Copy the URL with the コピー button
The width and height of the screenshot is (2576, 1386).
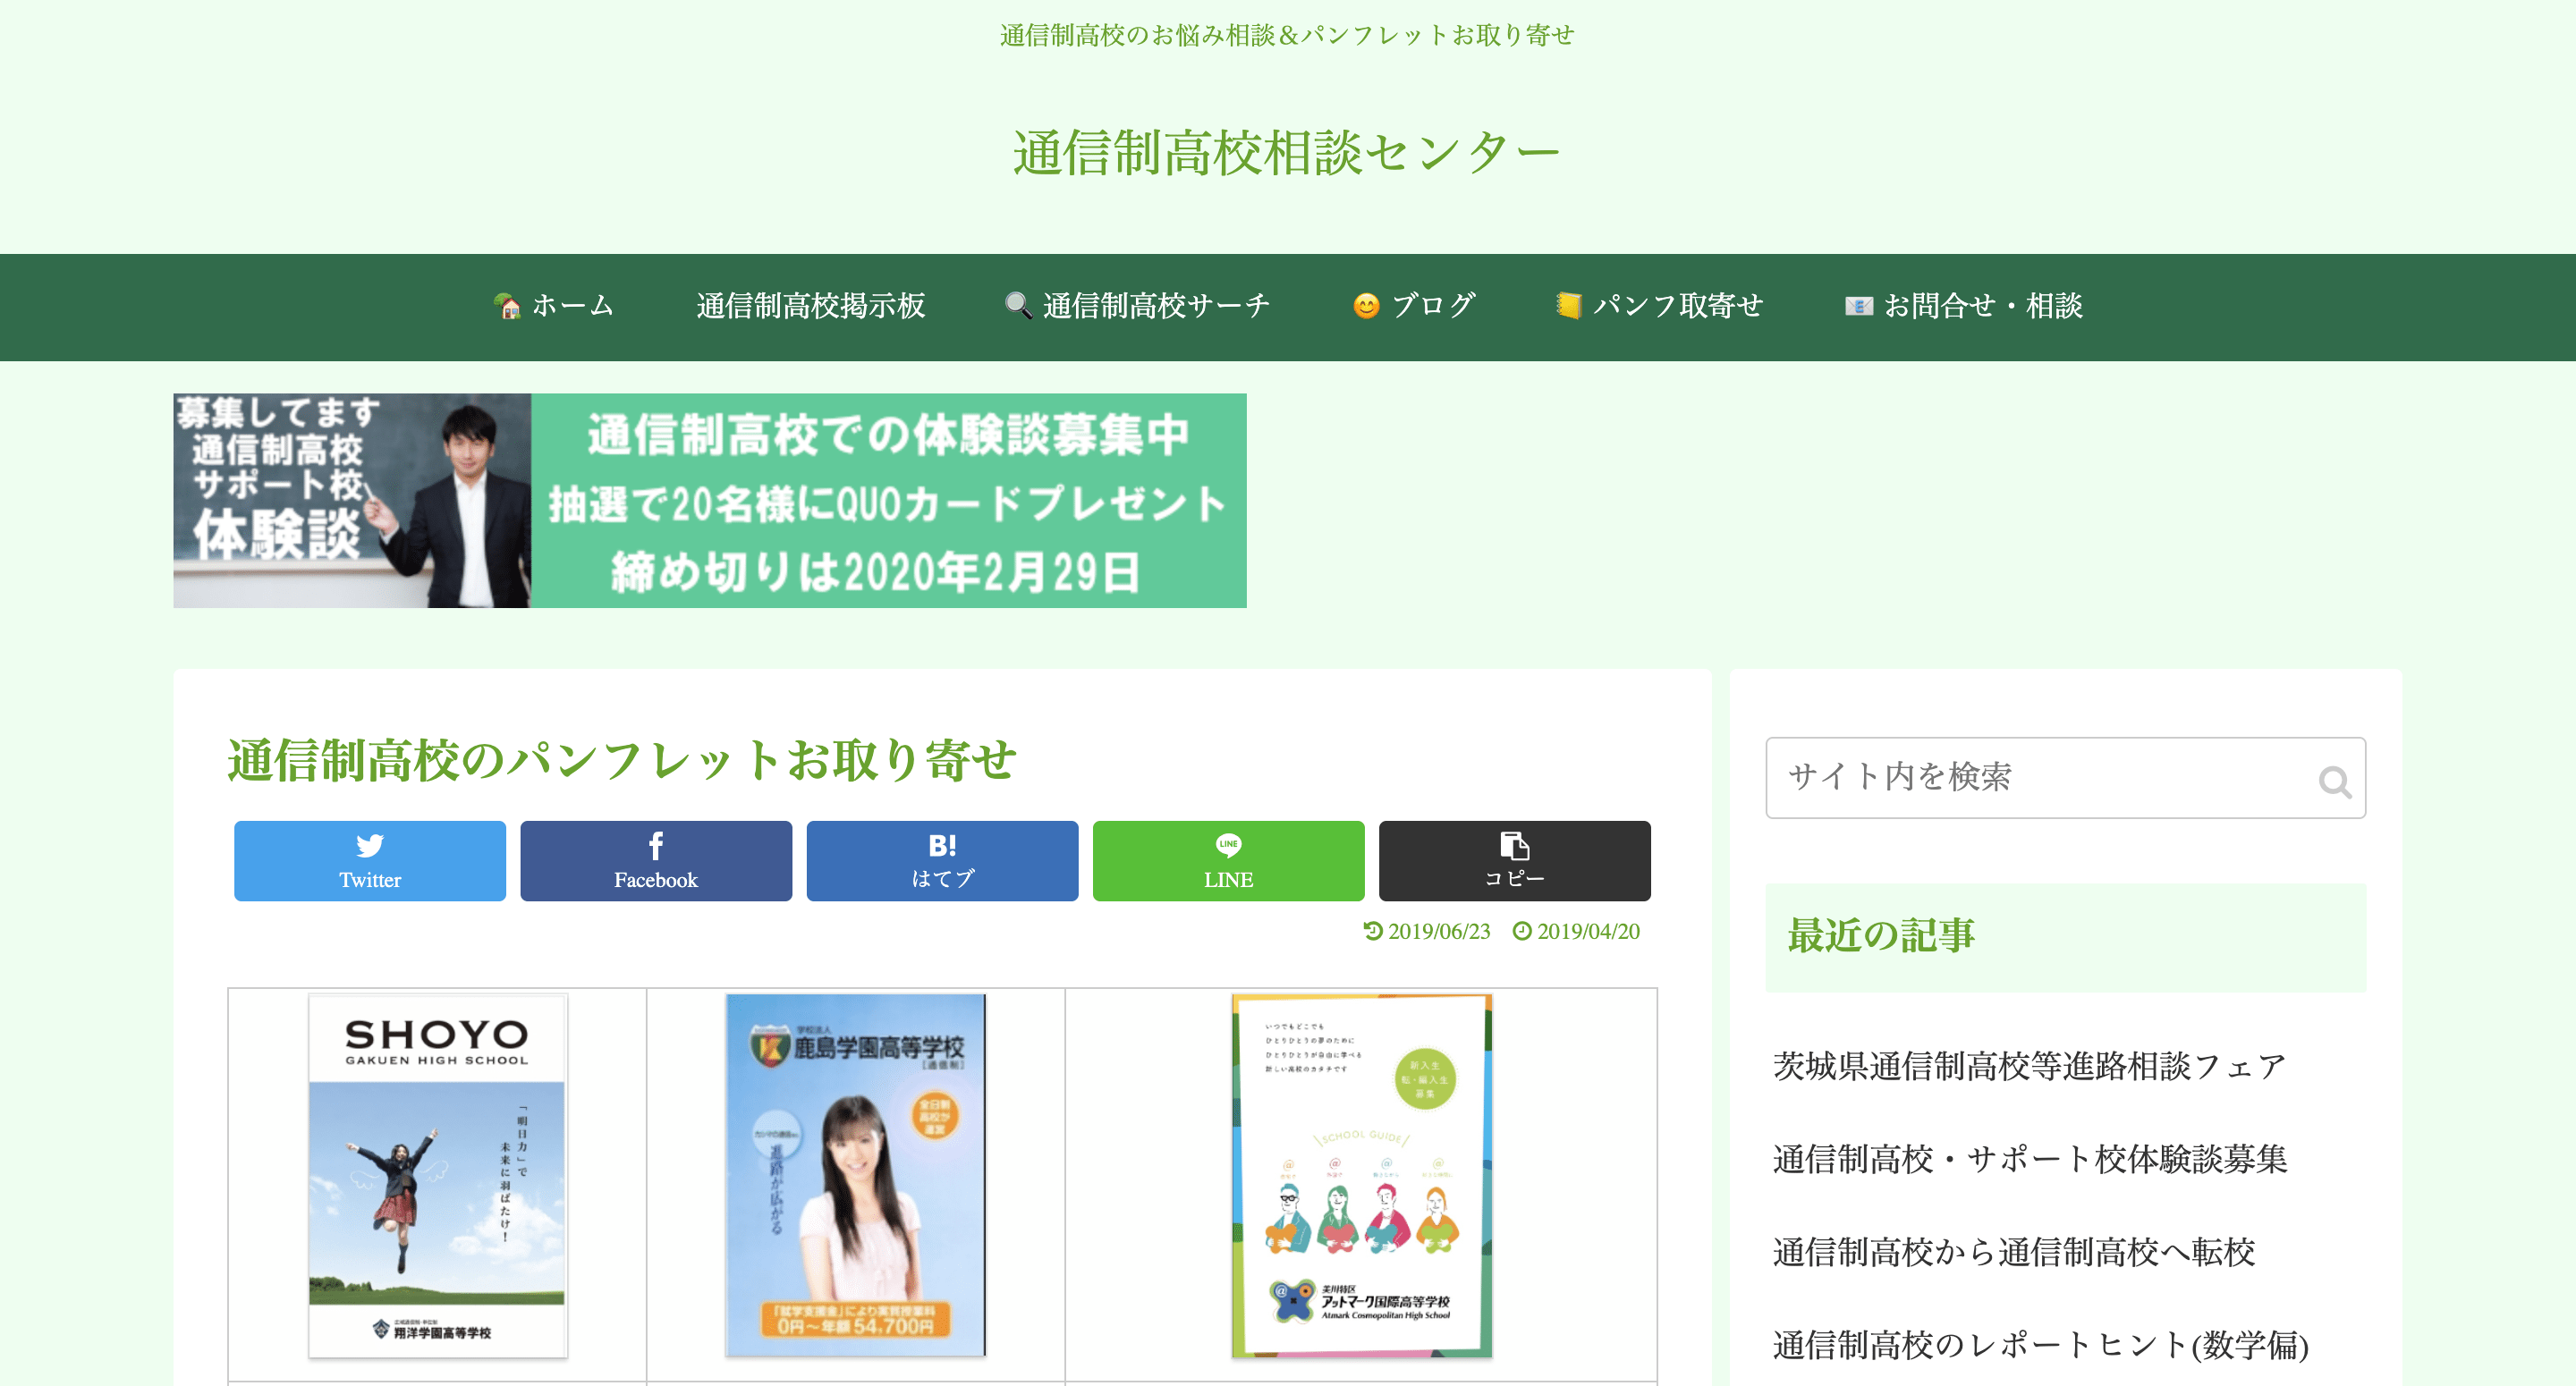tap(1513, 861)
